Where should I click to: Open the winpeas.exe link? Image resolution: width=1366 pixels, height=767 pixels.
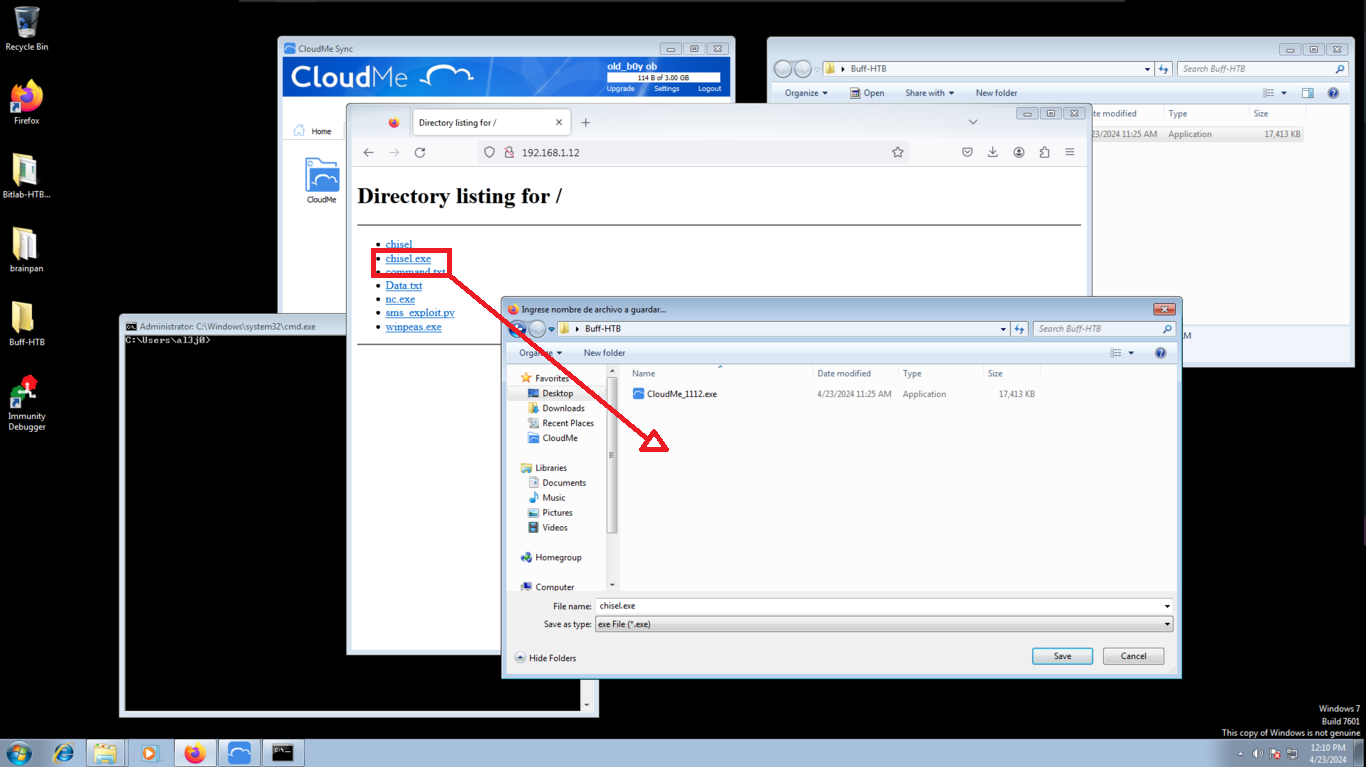pos(413,327)
